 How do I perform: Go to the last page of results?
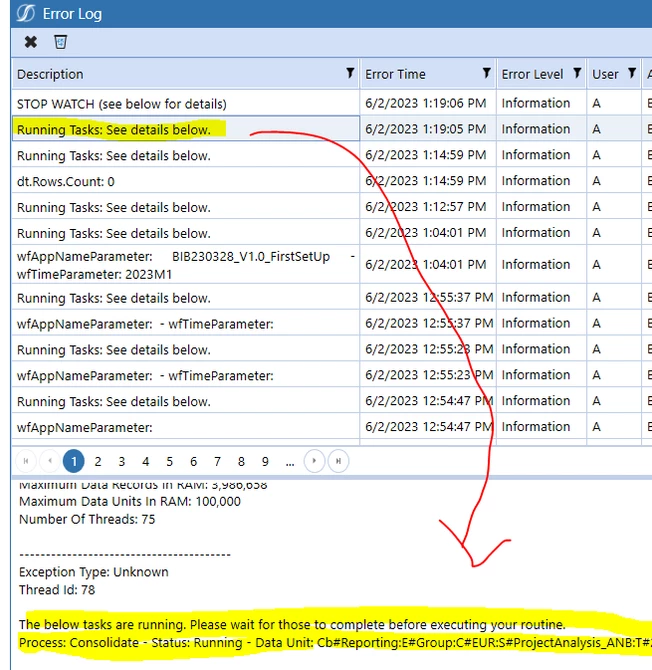coord(338,461)
